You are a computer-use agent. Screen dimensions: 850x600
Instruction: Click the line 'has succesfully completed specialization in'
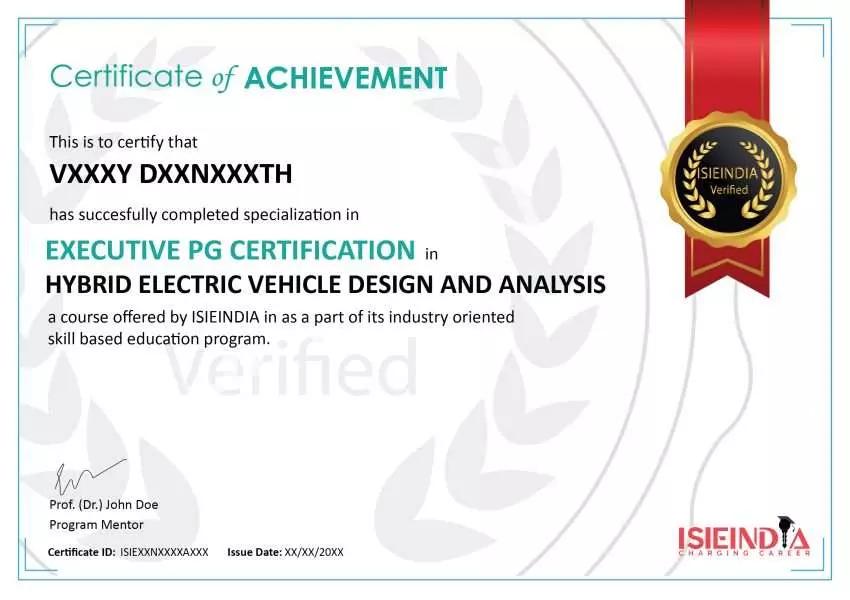coord(204,215)
